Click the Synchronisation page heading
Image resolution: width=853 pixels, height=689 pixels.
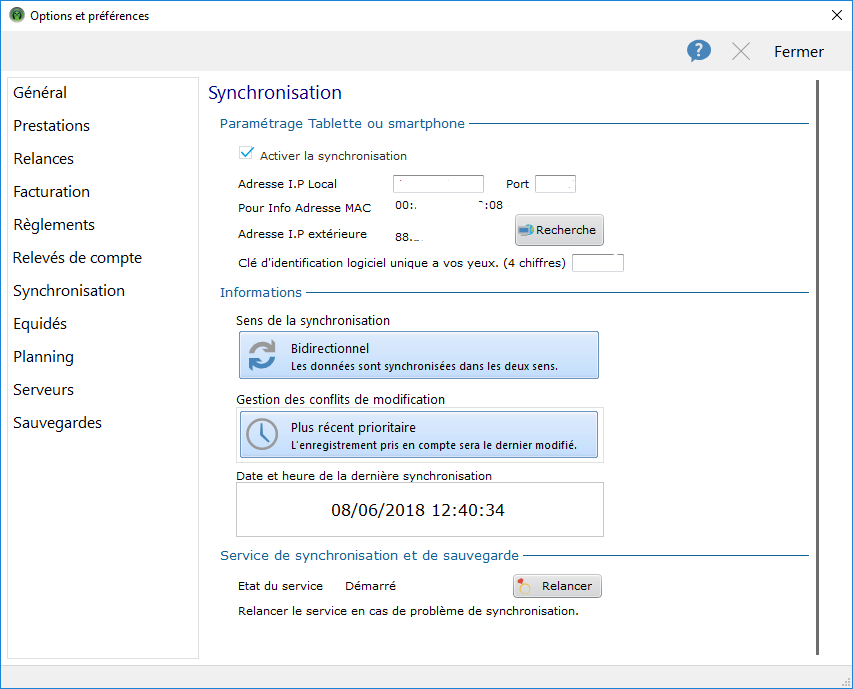(x=275, y=92)
